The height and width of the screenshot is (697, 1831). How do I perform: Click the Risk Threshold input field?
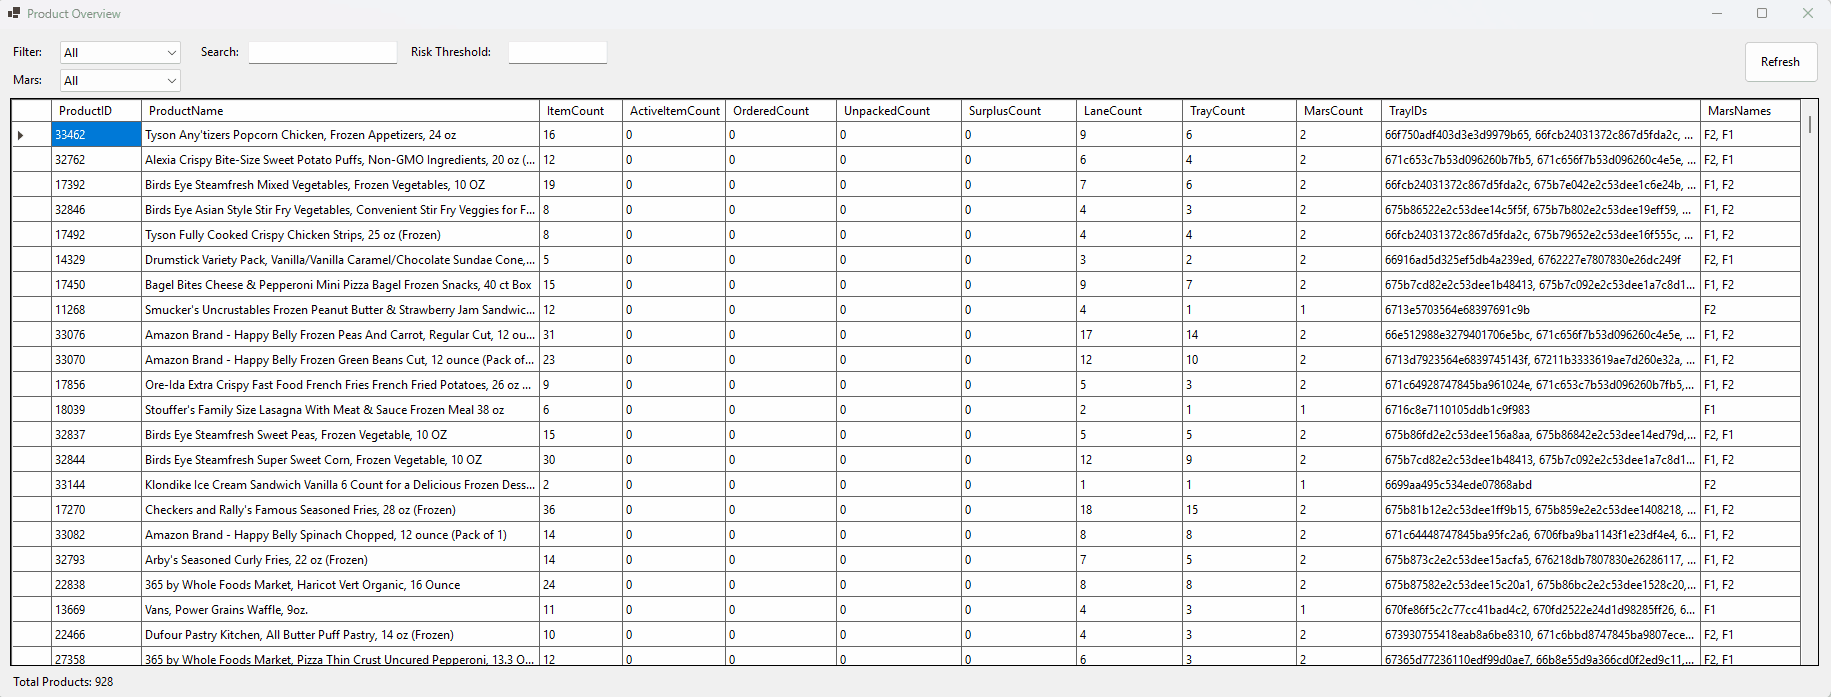coord(557,52)
